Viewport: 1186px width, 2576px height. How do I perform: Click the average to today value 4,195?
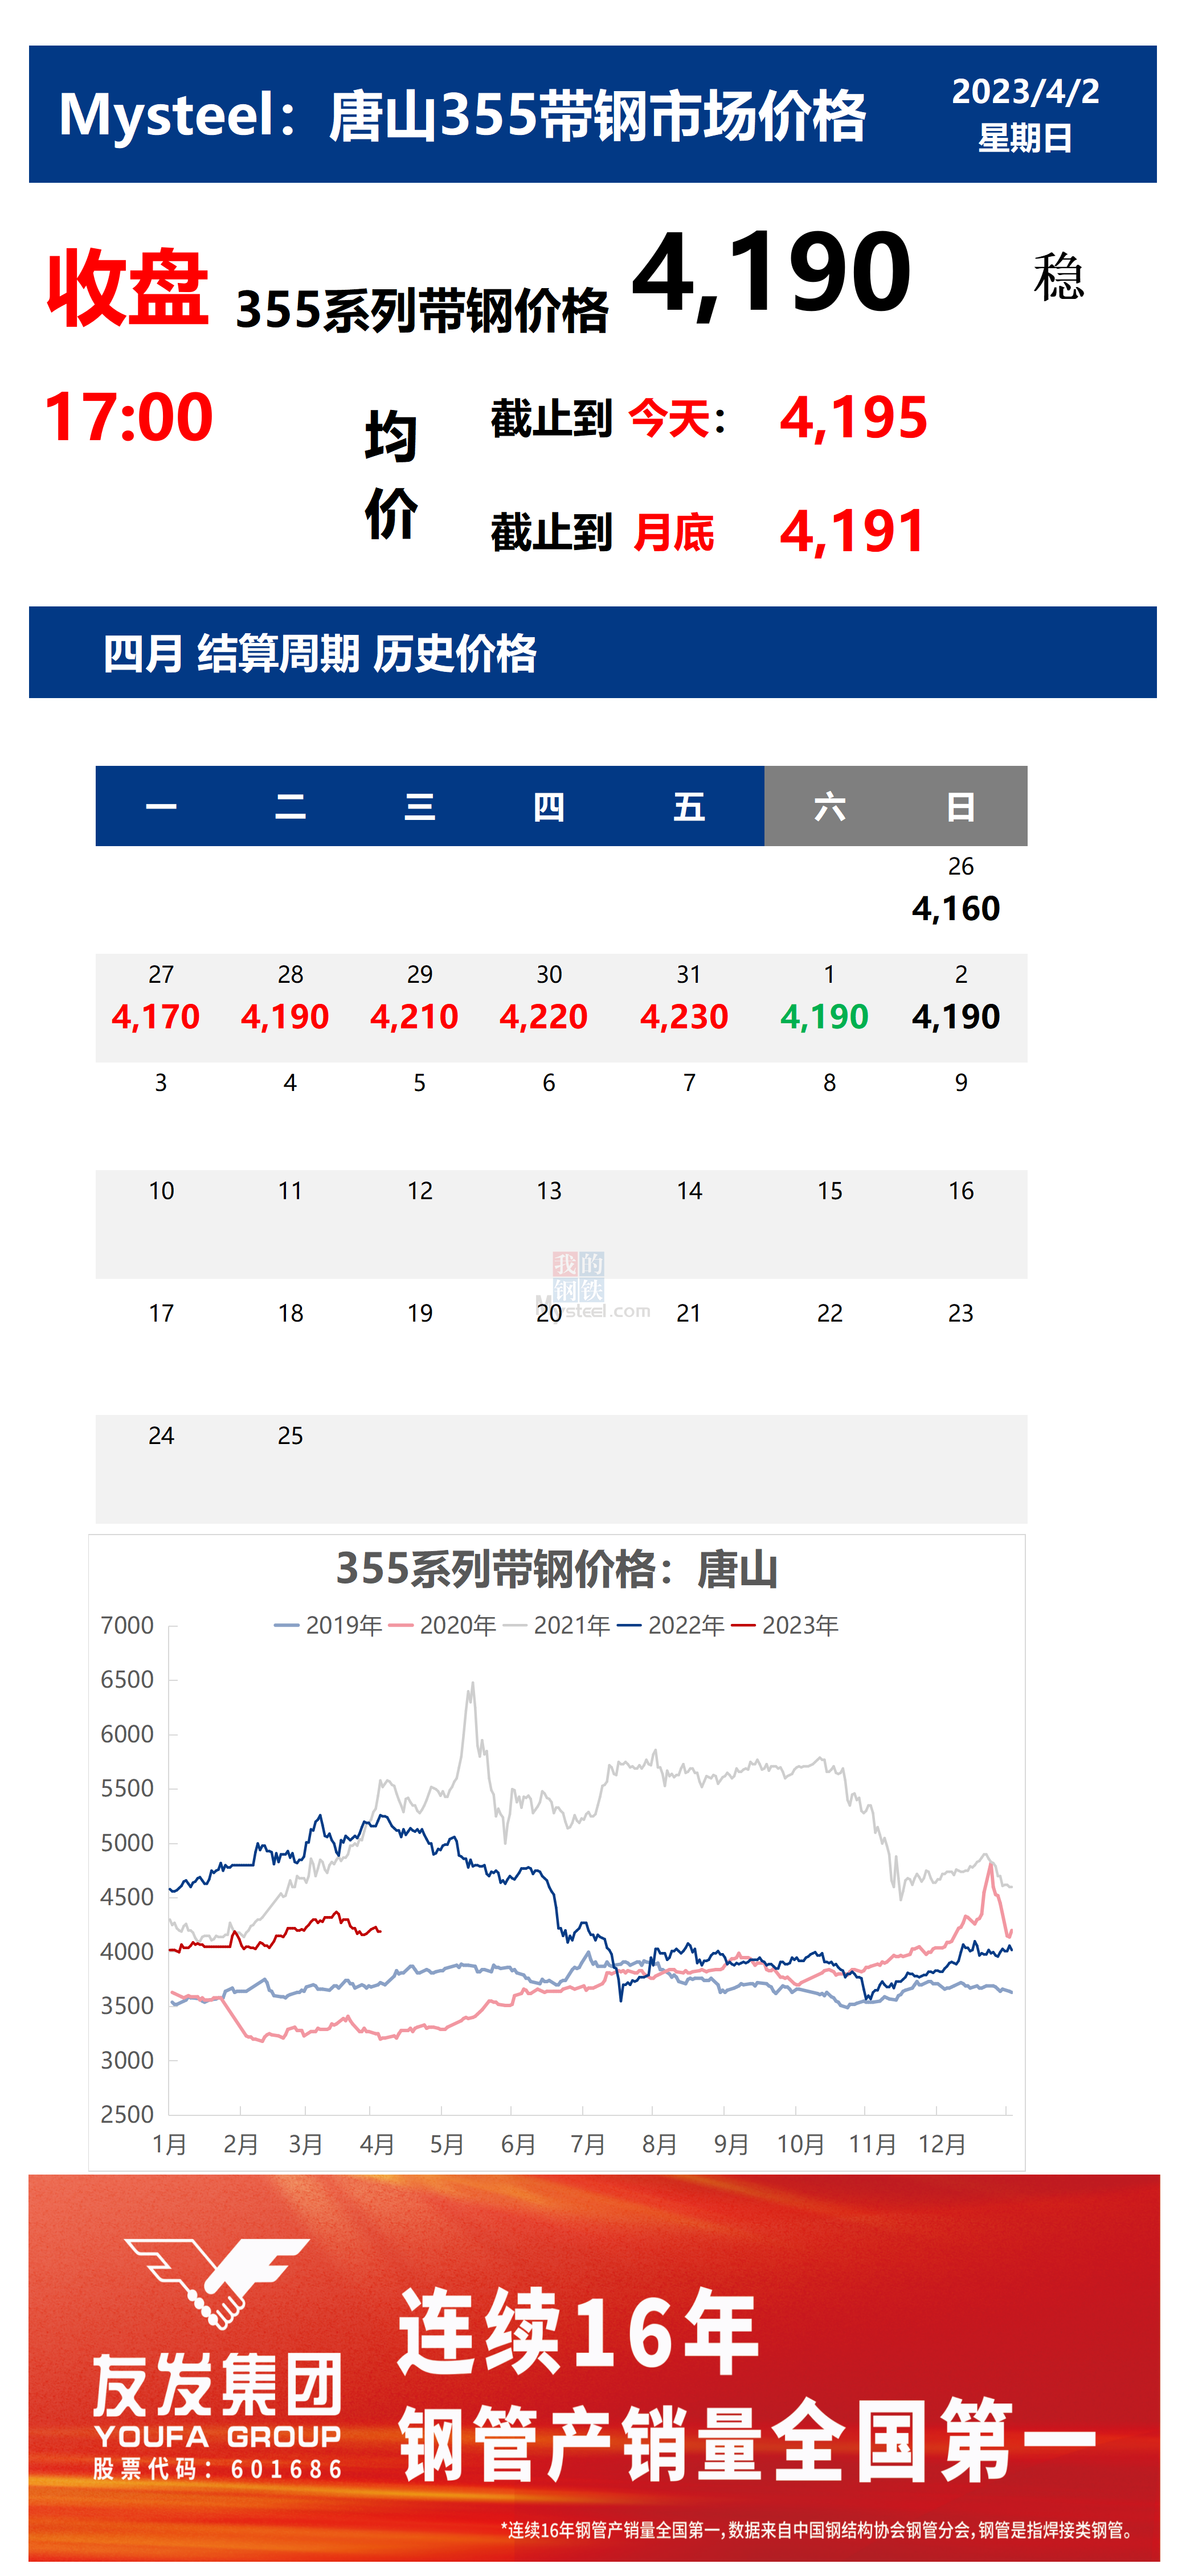click(853, 418)
